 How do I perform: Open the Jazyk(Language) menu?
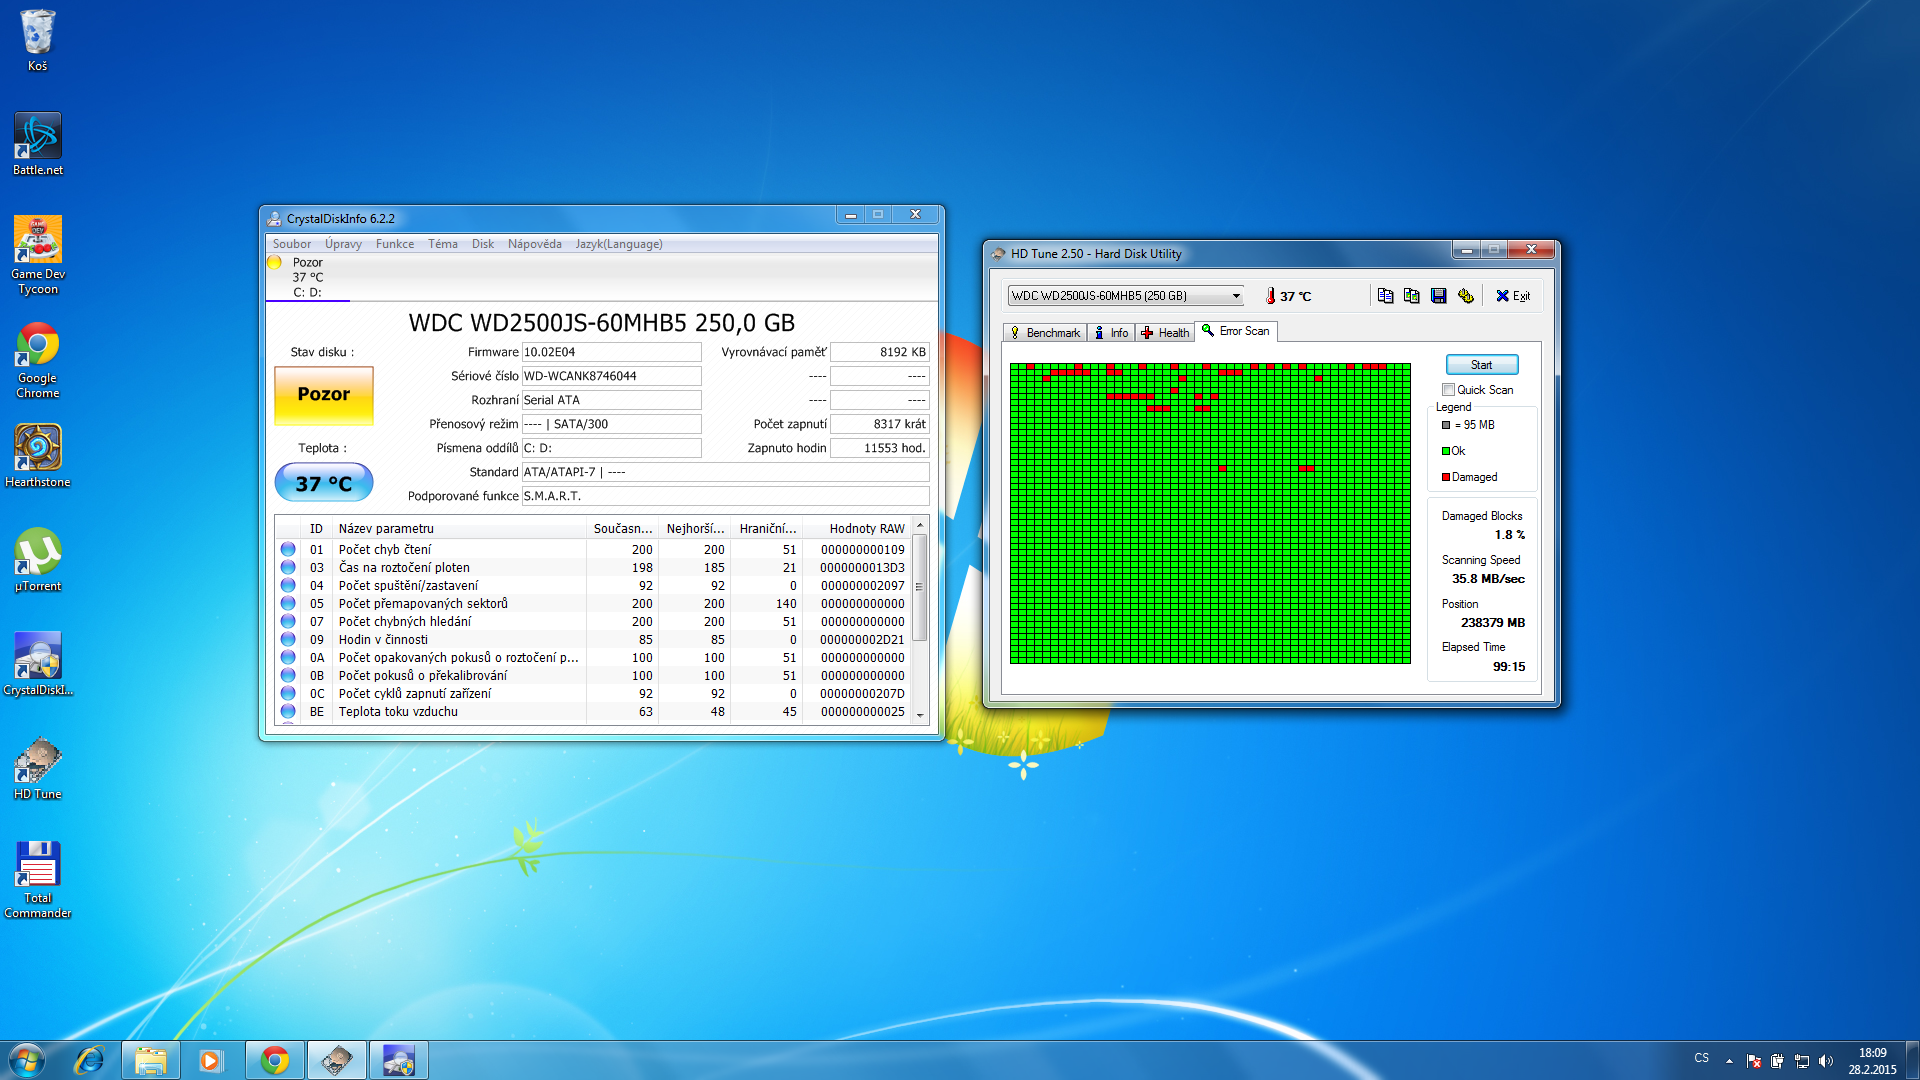pyautogui.click(x=618, y=244)
